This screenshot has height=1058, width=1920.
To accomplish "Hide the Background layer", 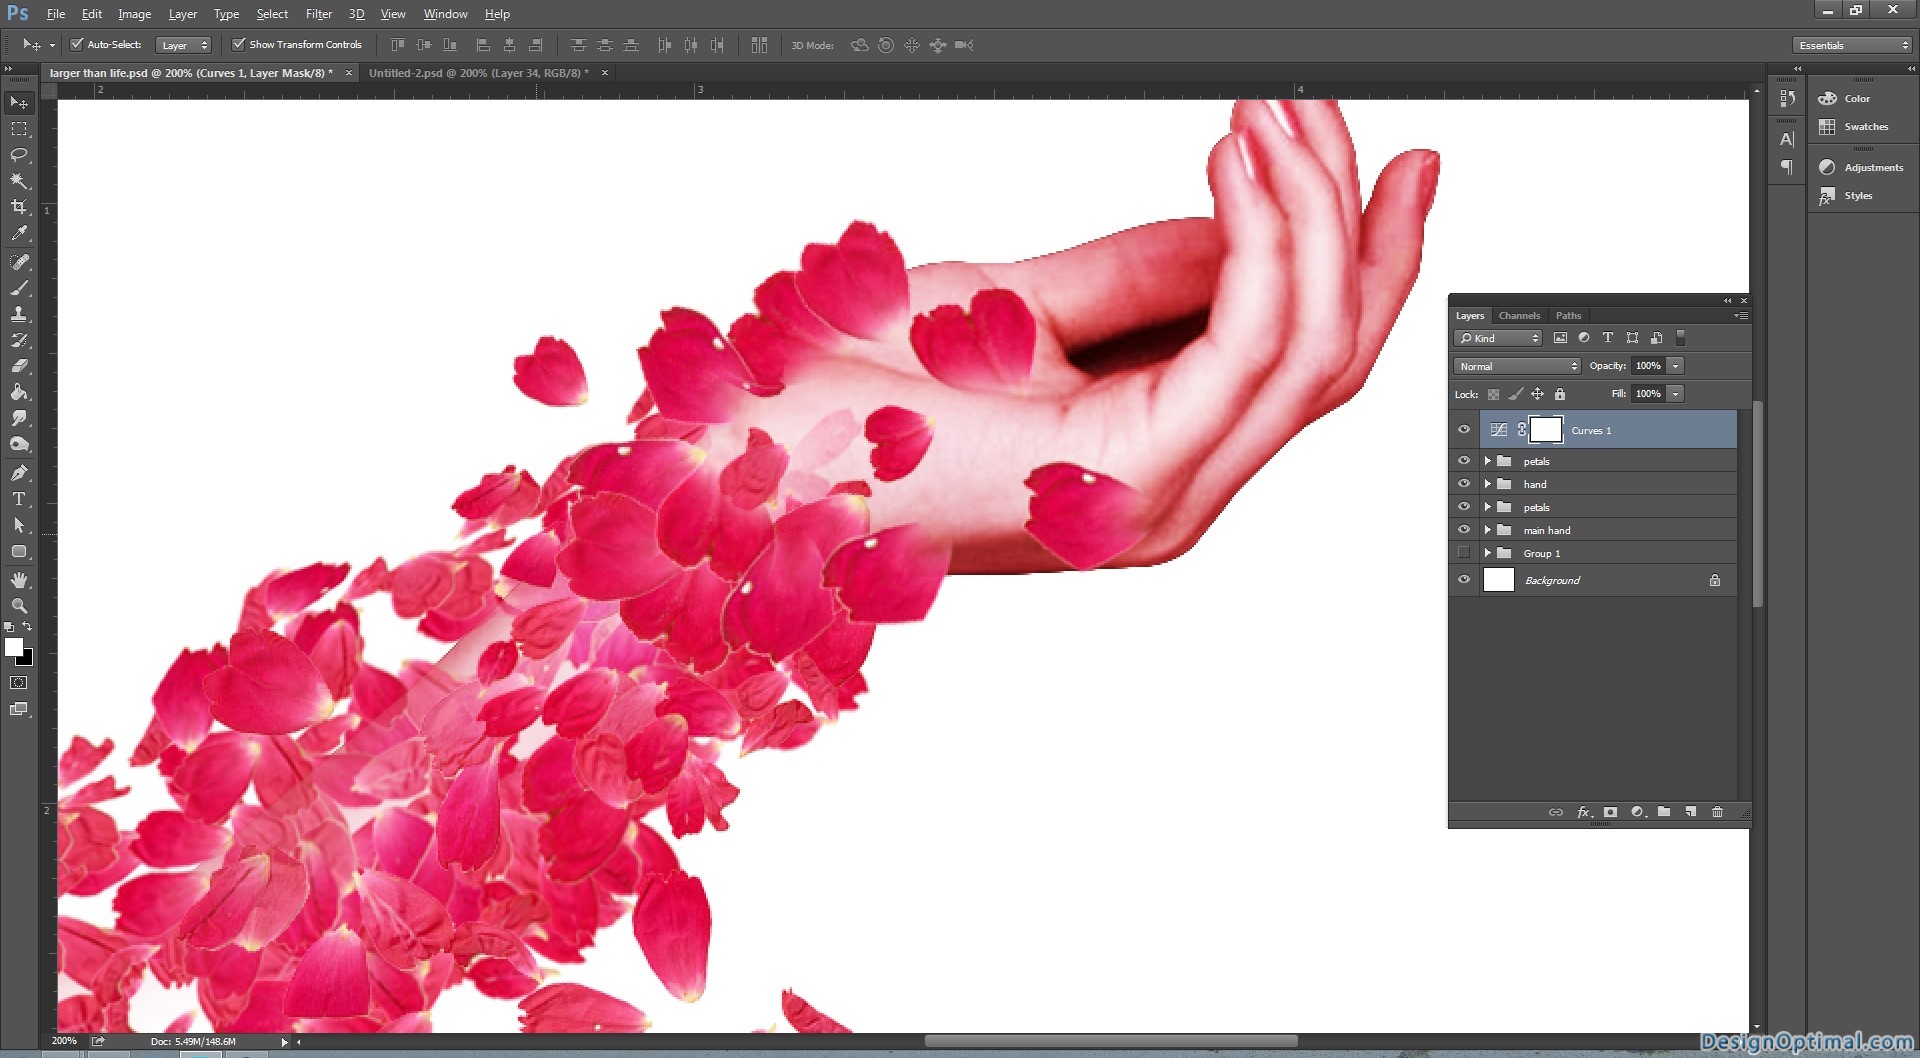I will [x=1464, y=580].
